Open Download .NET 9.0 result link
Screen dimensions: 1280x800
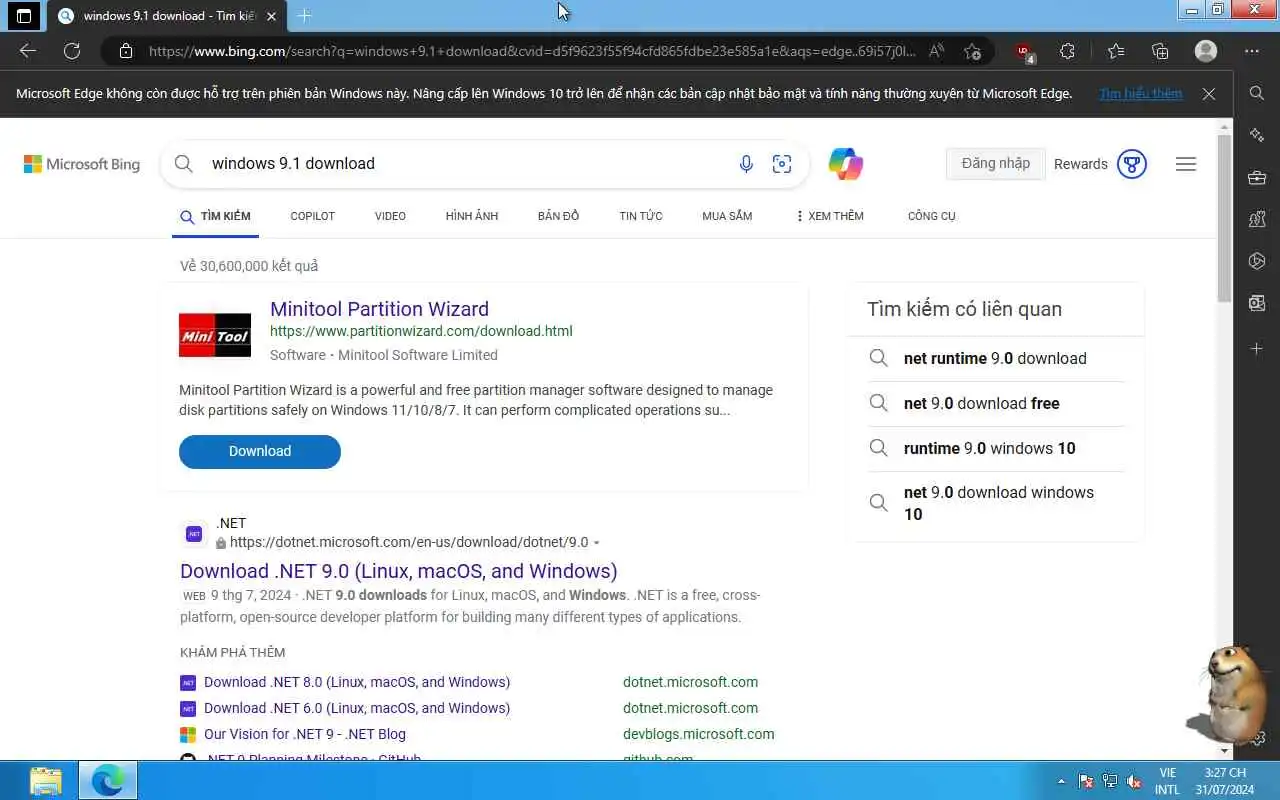pyautogui.click(x=399, y=571)
